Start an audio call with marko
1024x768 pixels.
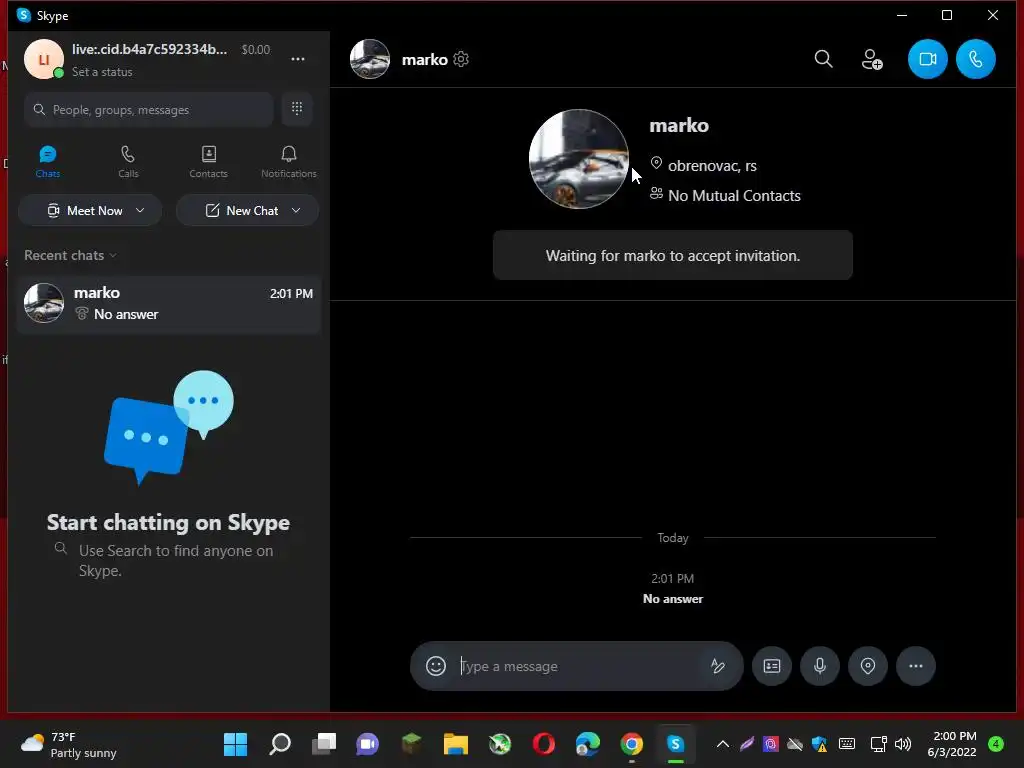[976, 59]
